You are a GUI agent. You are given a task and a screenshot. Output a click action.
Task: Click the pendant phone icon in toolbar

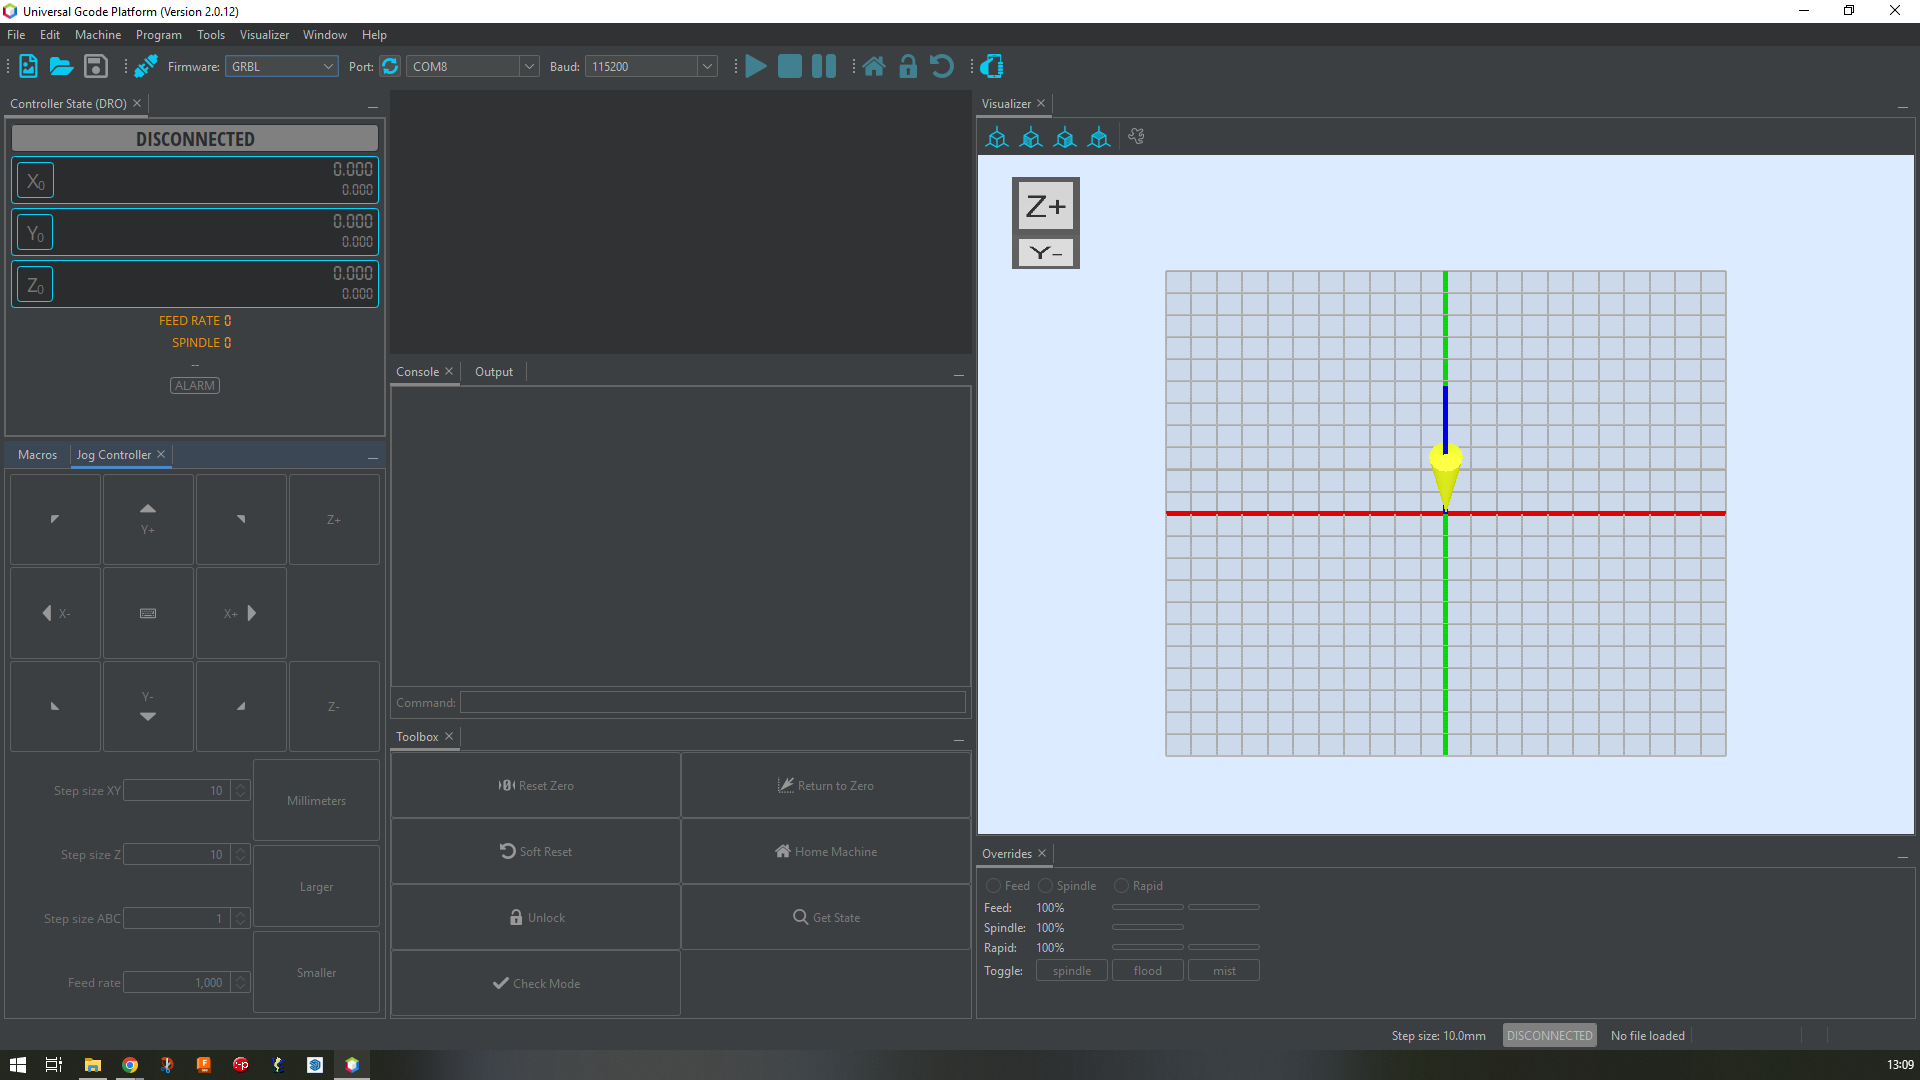[991, 66]
